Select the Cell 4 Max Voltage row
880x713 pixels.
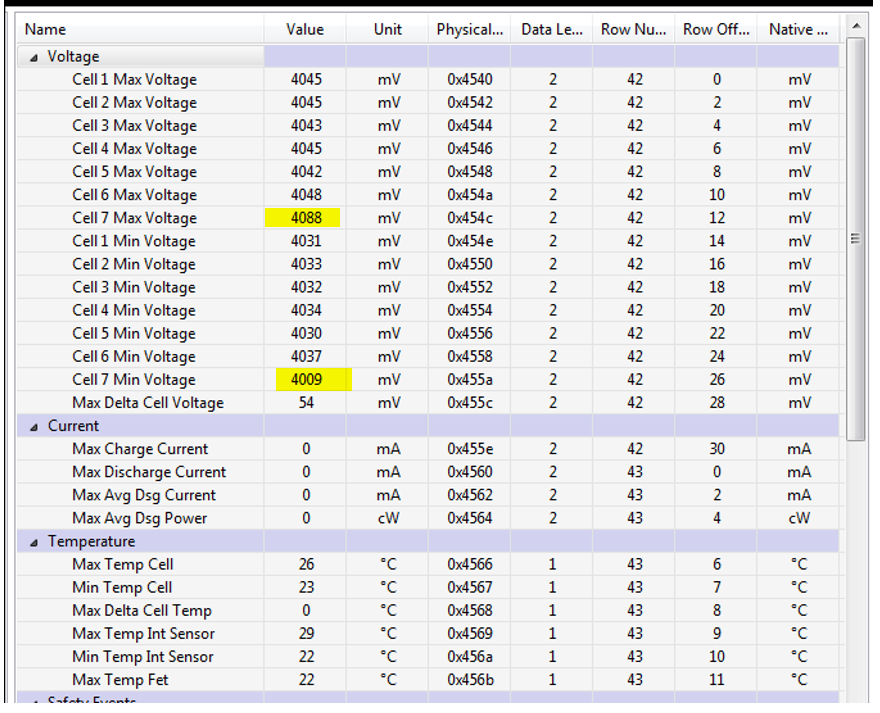pyautogui.click(x=428, y=148)
